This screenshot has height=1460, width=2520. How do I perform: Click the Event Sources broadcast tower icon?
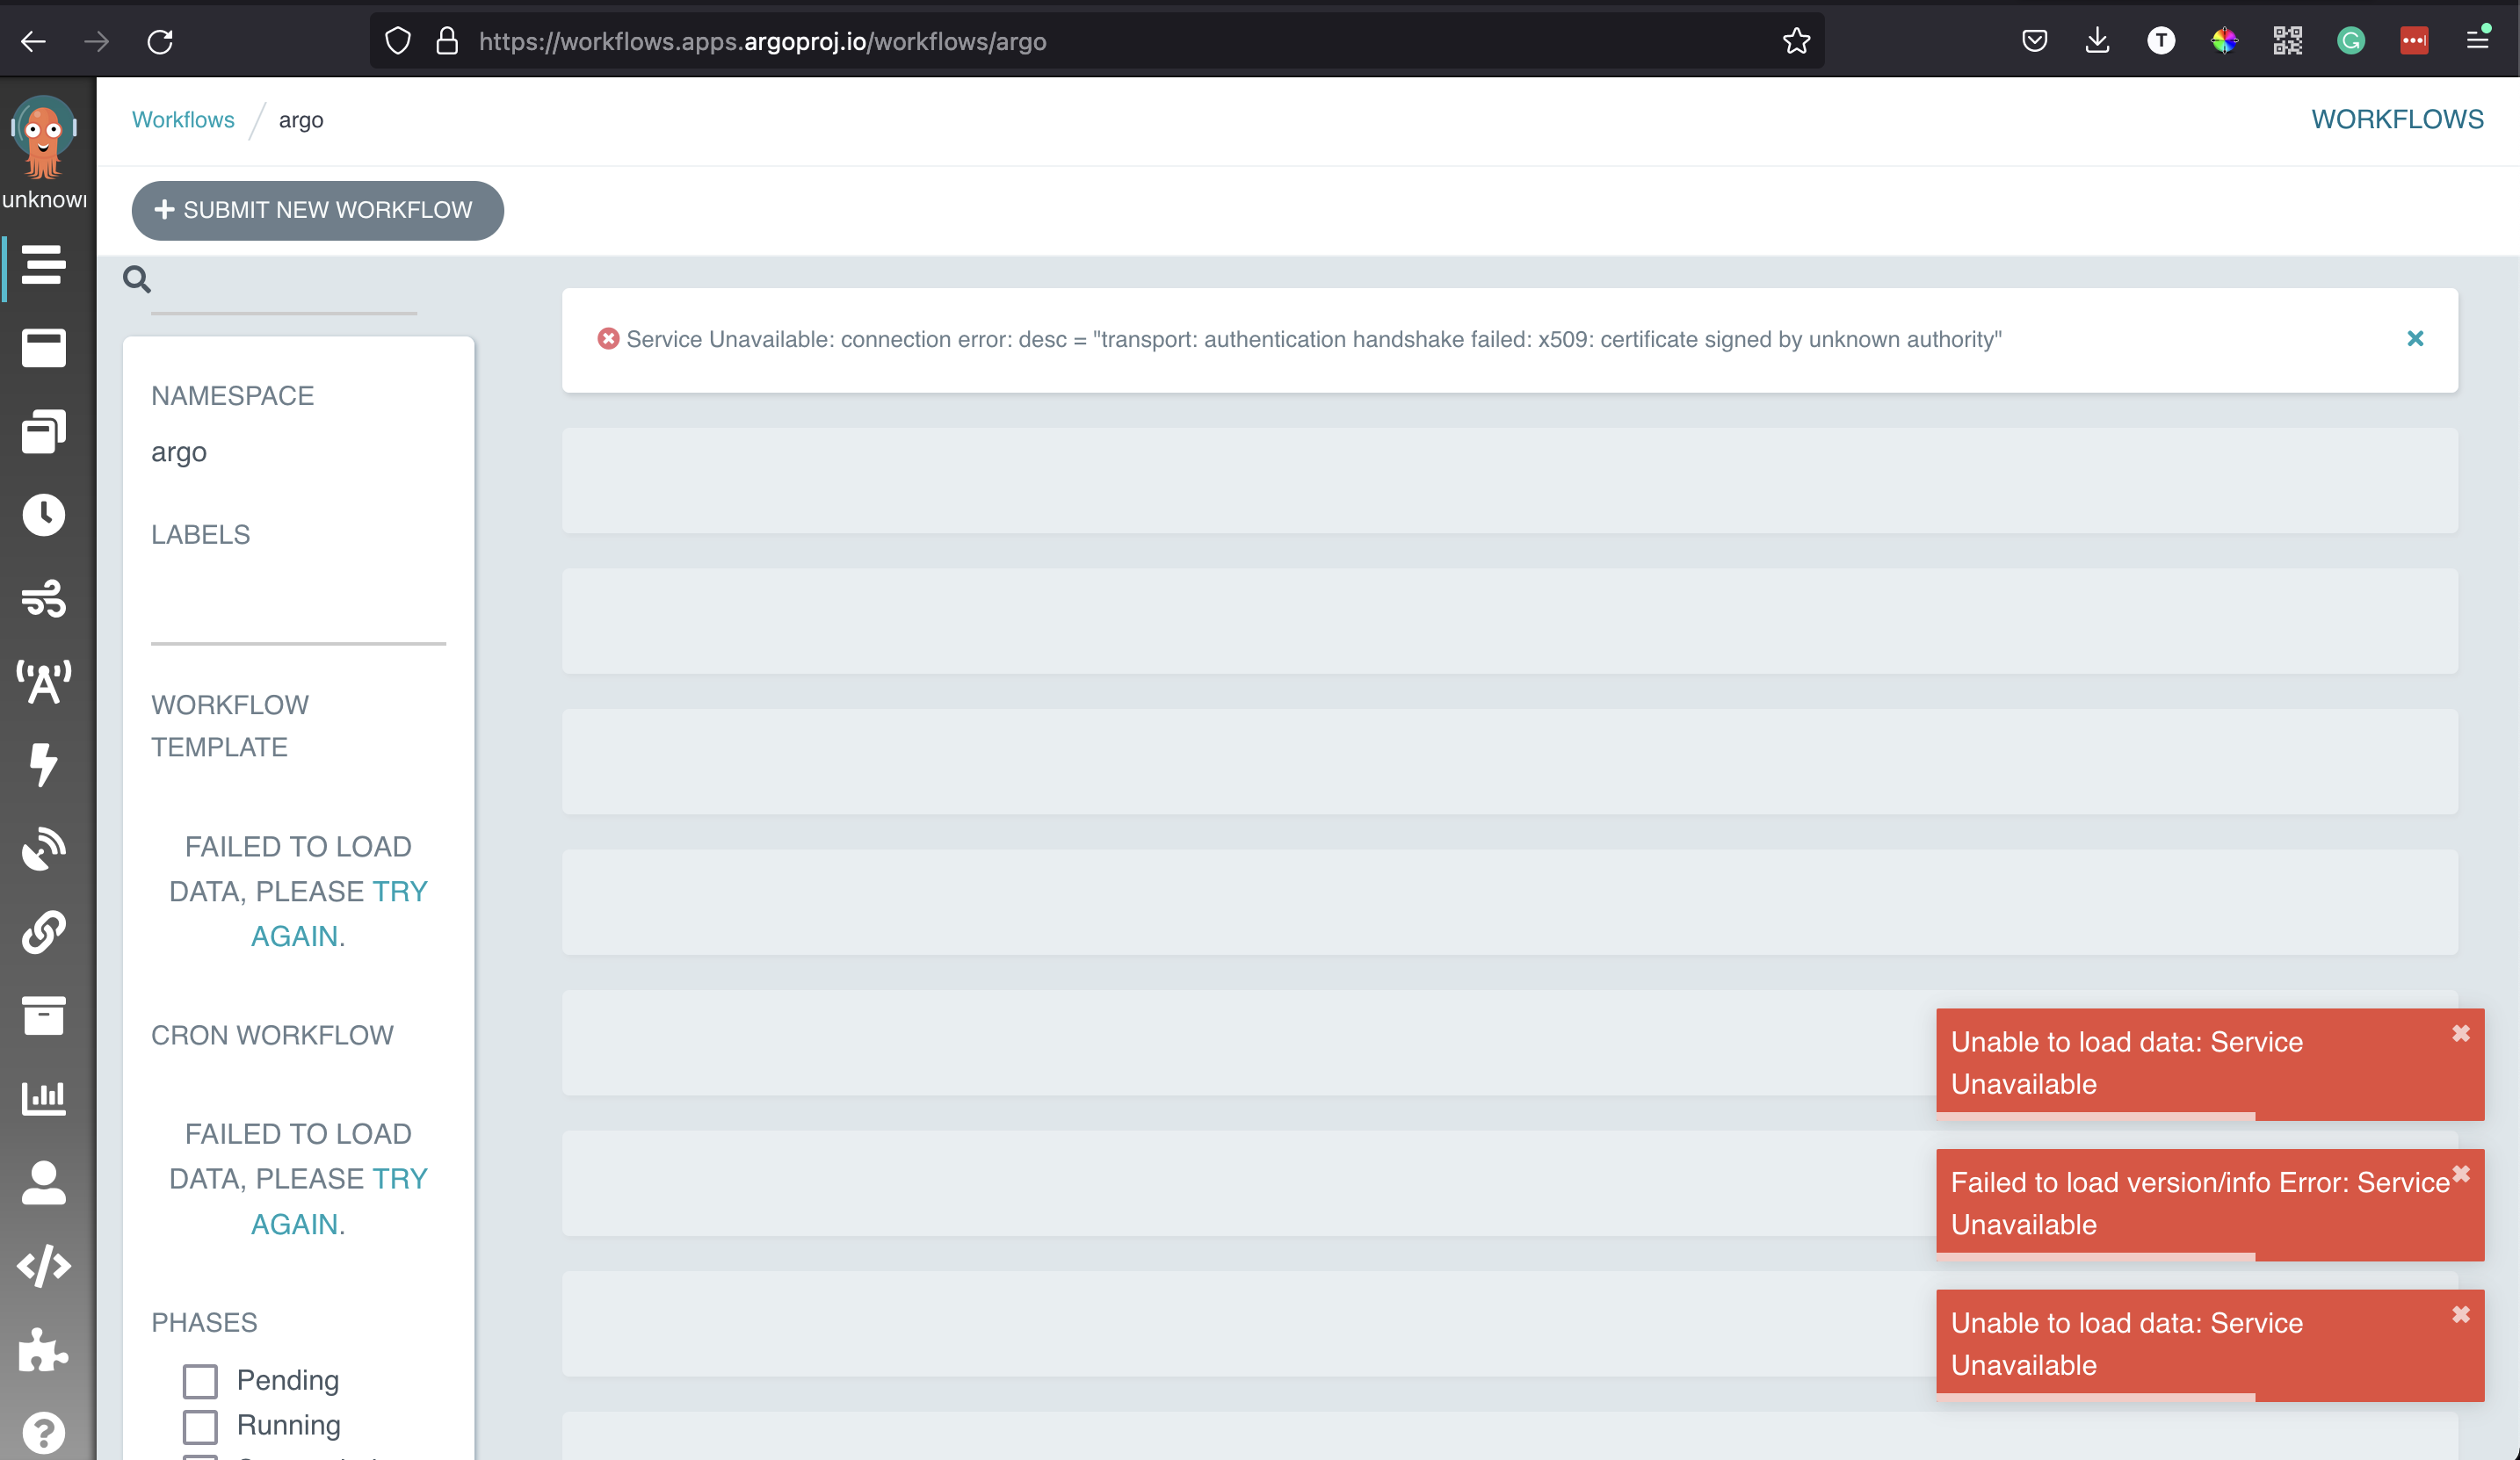click(x=44, y=682)
